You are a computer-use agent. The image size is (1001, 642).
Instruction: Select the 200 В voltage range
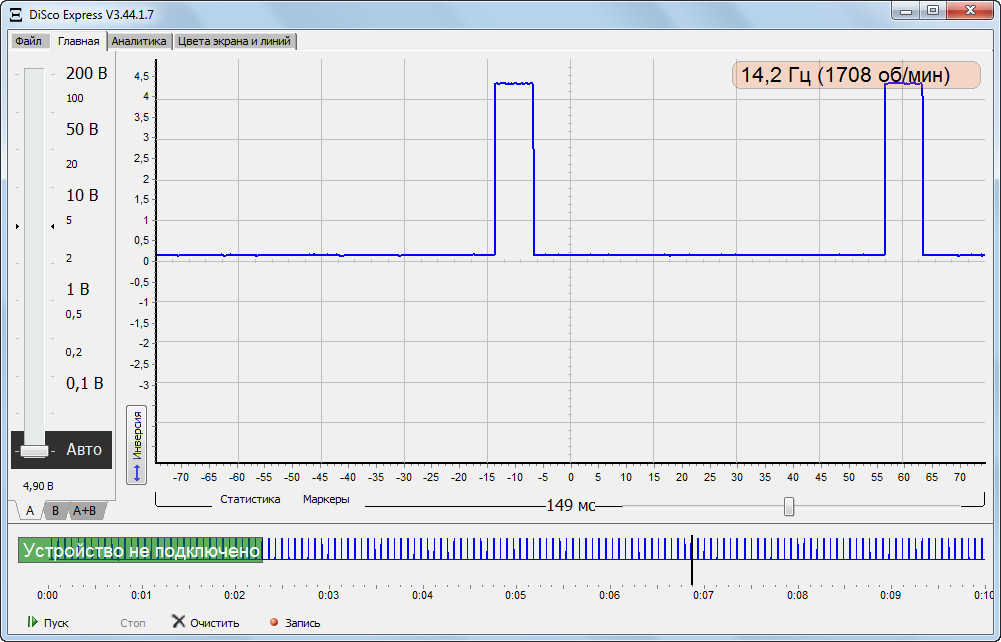pos(86,73)
